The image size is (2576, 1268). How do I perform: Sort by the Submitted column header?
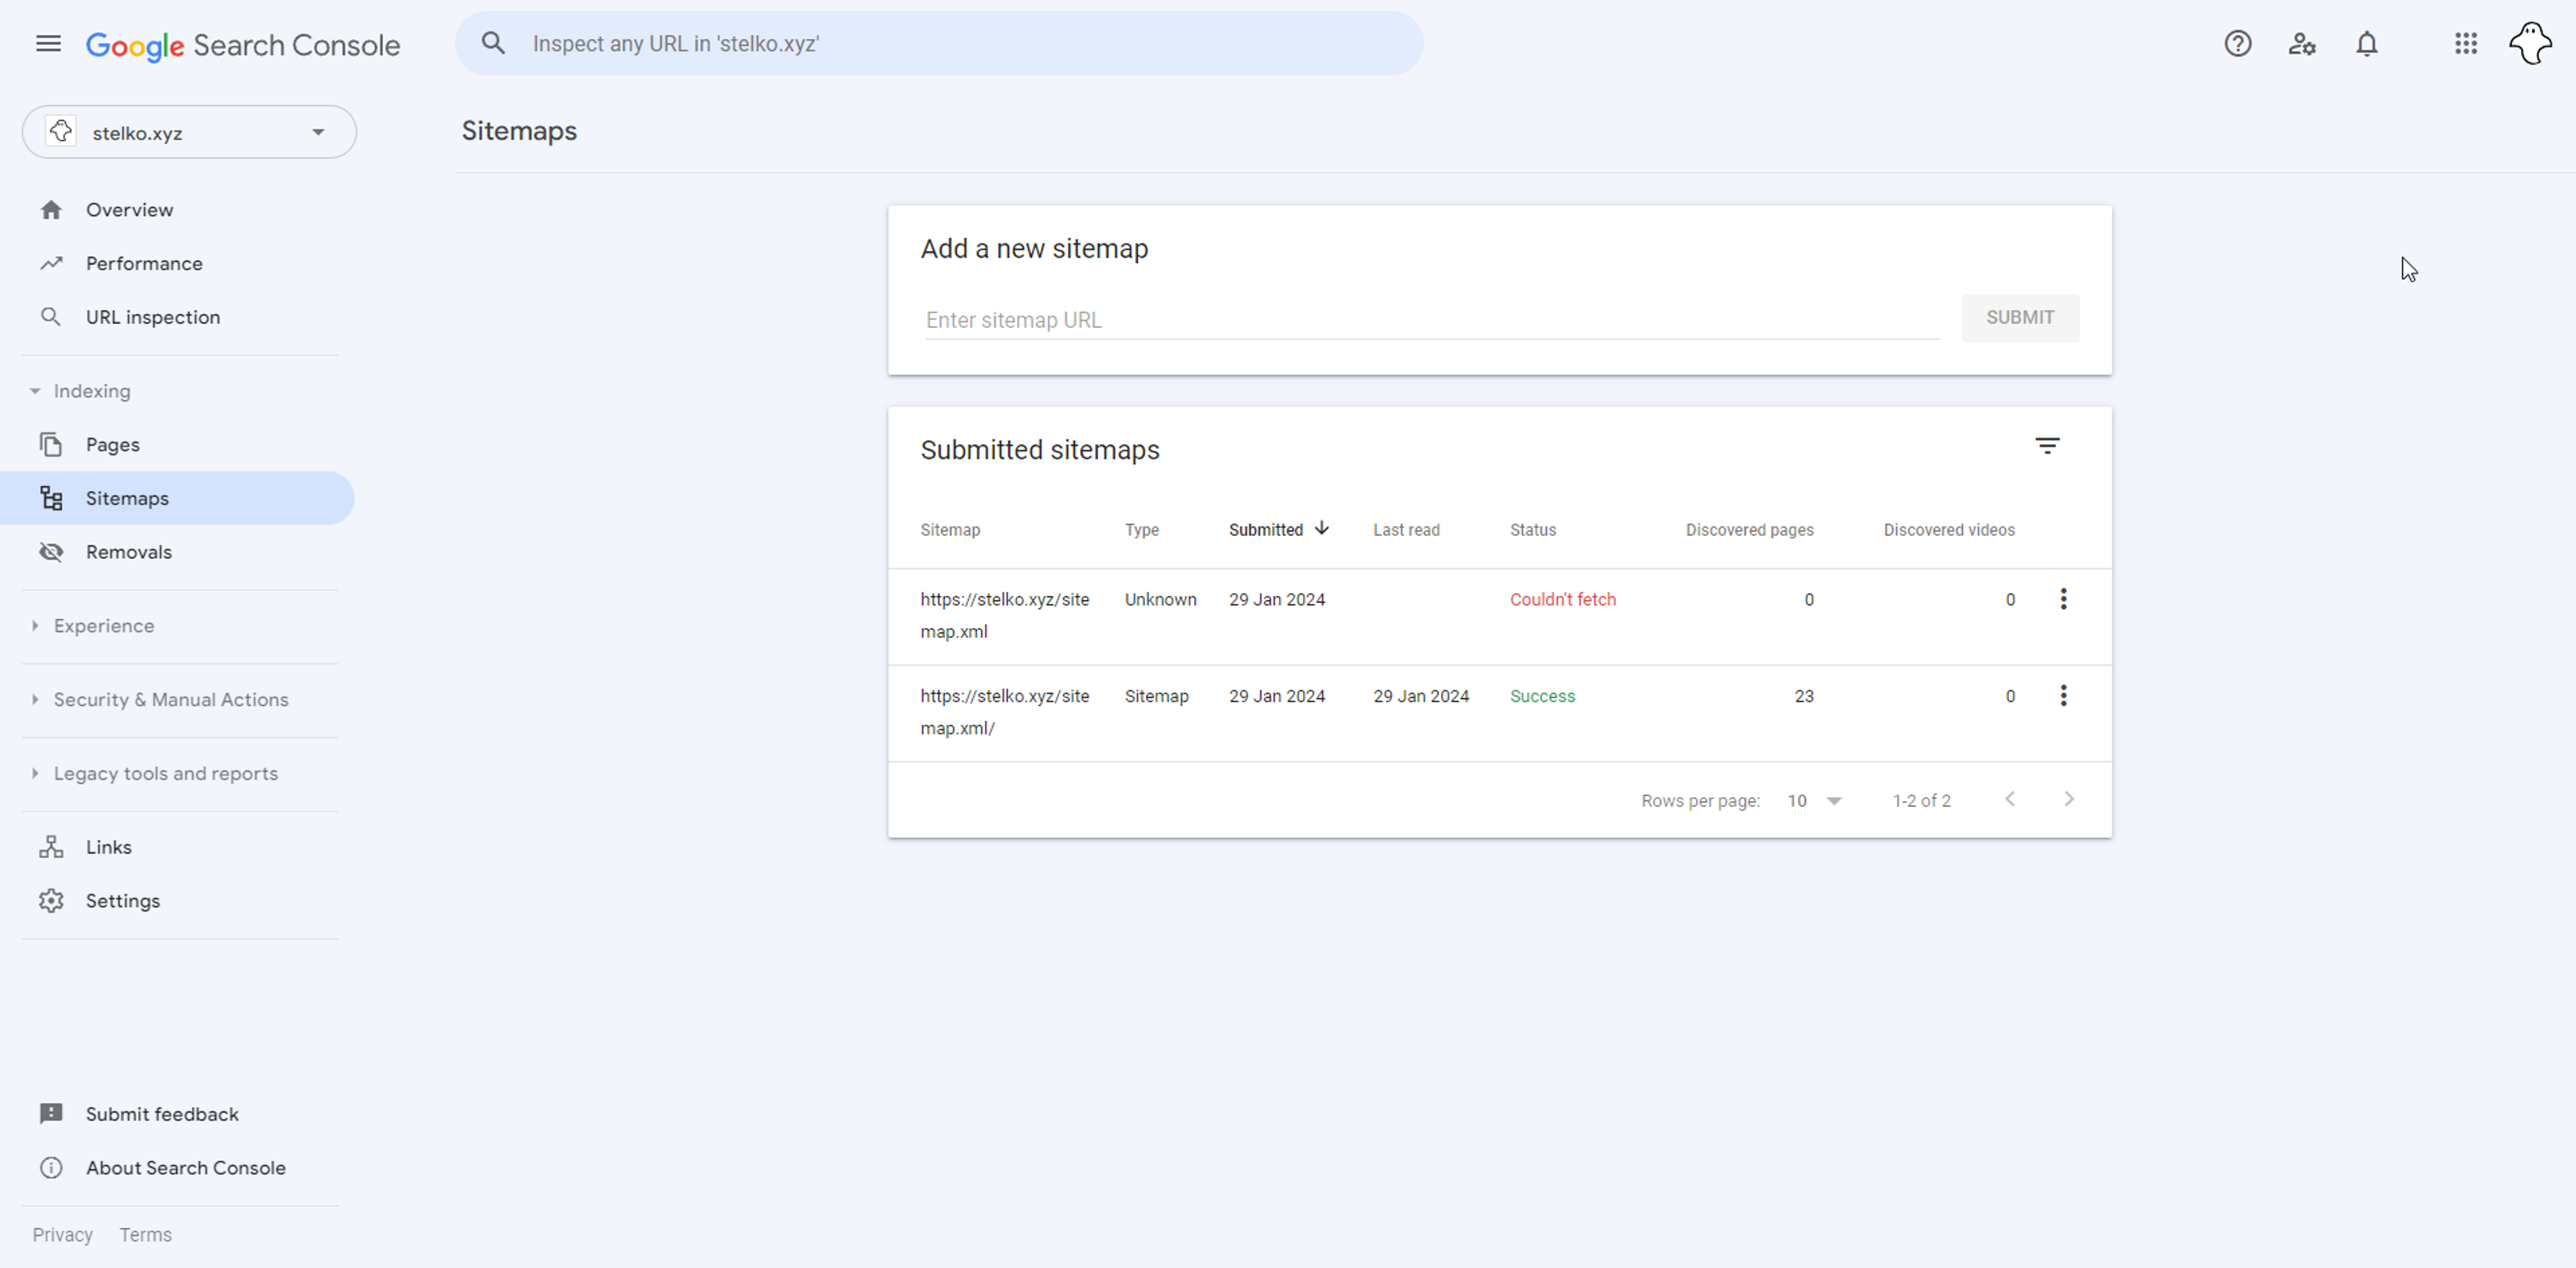(x=1266, y=530)
